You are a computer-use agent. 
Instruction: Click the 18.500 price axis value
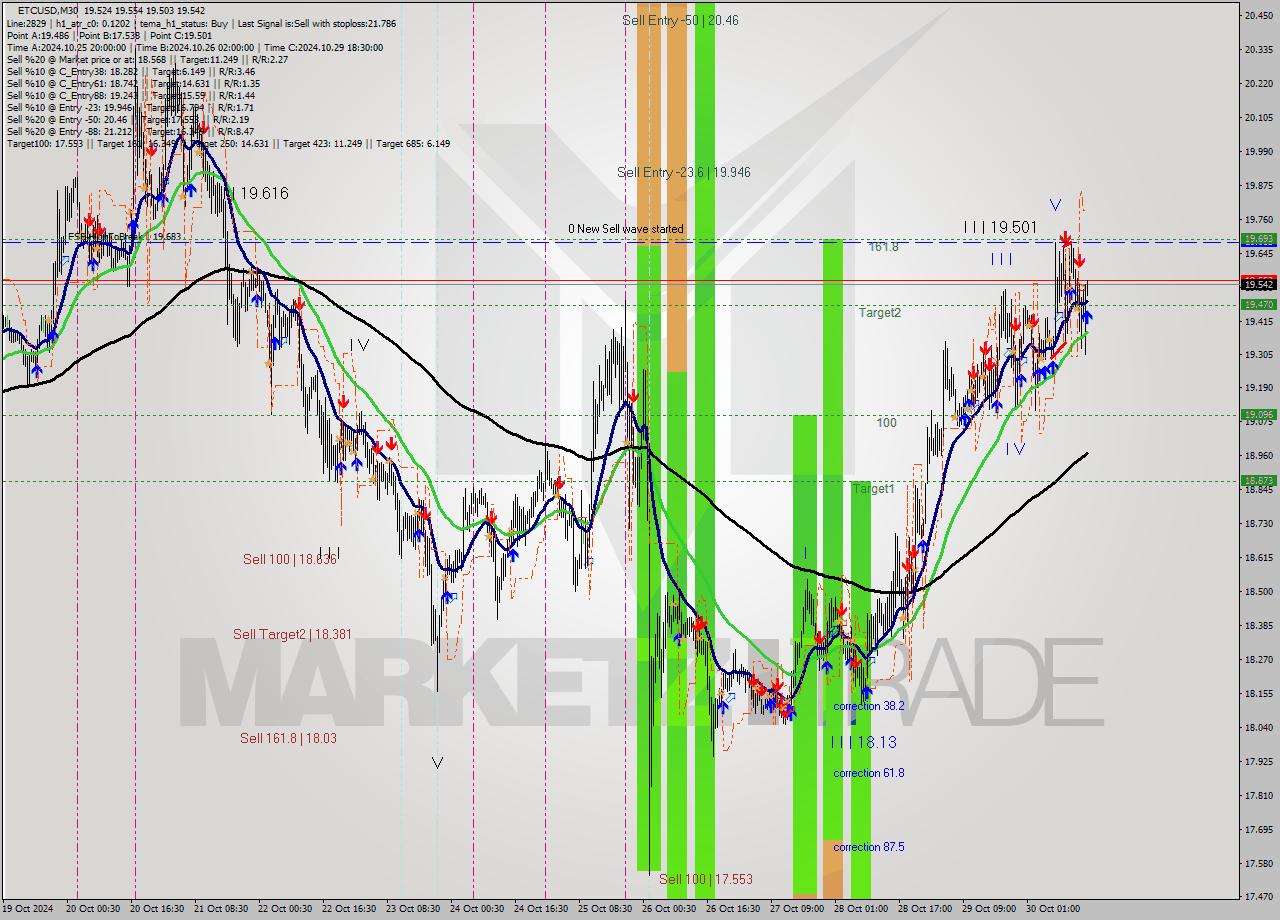pos(1258,592)
